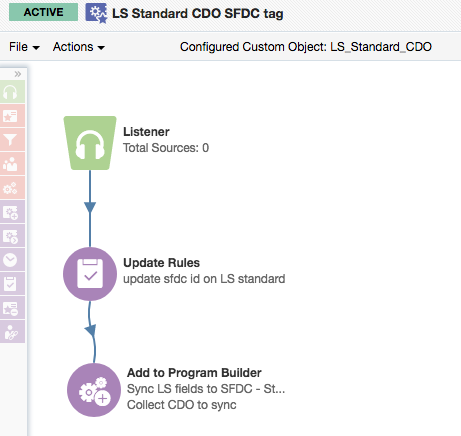
Task: Select the Move to Program arrow icon
Action: (x=11, y=236)
